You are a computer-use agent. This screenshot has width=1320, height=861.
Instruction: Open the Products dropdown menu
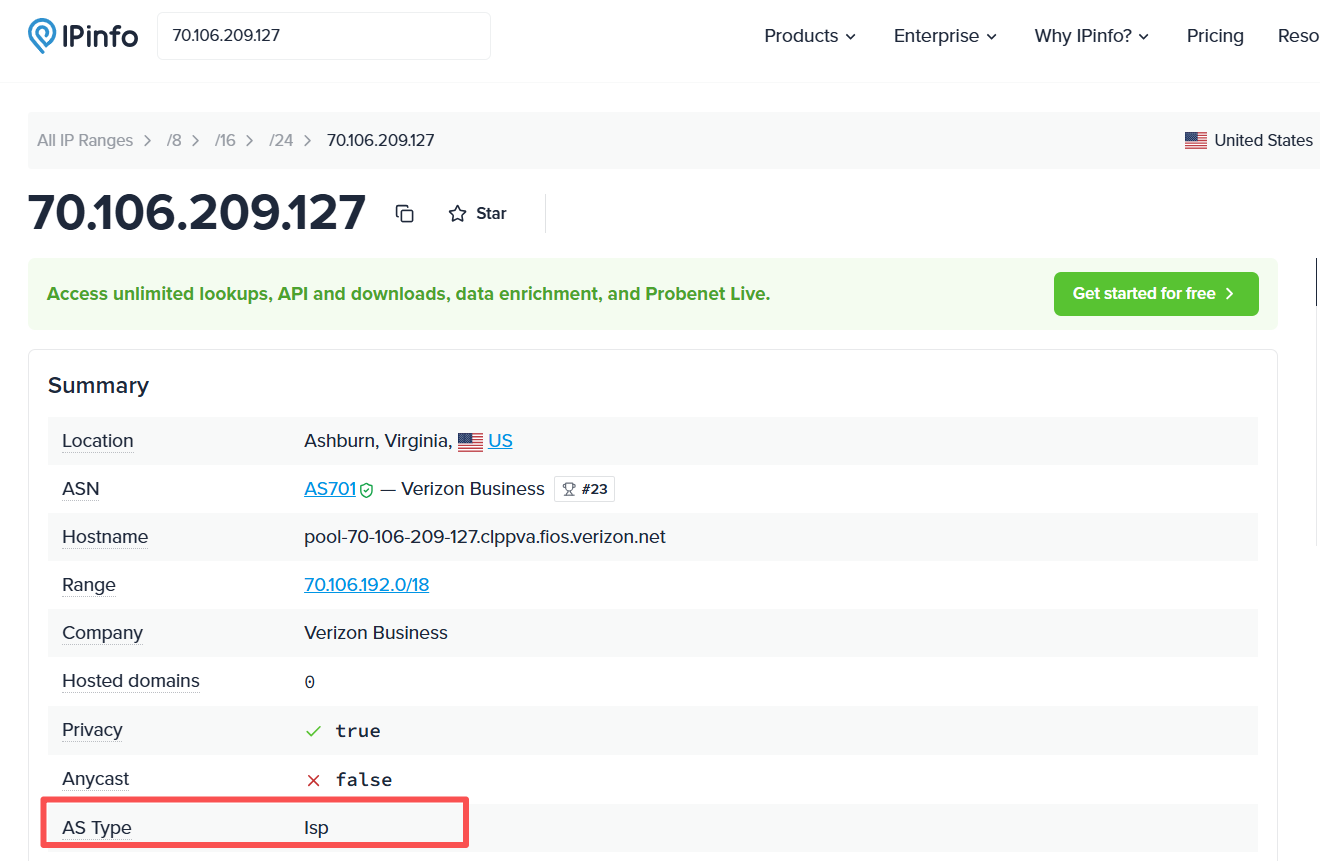(x=810, y=36)
